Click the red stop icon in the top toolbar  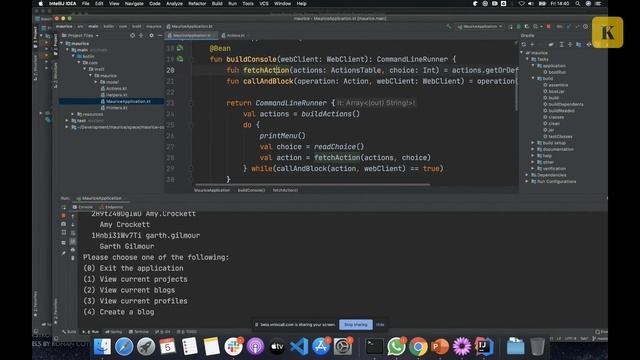point(549,27)
